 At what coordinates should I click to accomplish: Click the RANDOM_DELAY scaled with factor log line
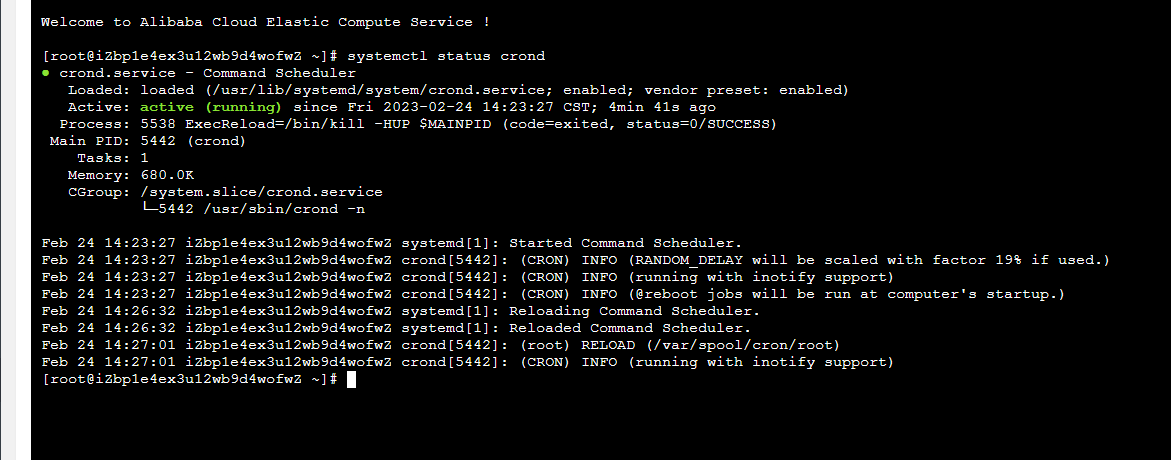coord(576,260)
